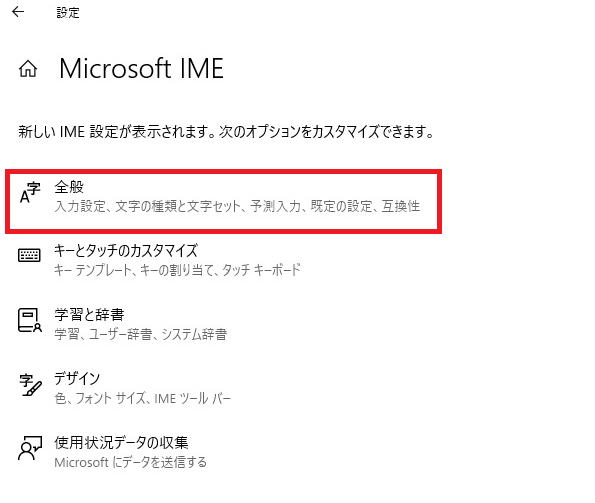
Task: Click the keyboard icon for キーとタッチのカスタマイズ
Action: click(x=29, y=255)
